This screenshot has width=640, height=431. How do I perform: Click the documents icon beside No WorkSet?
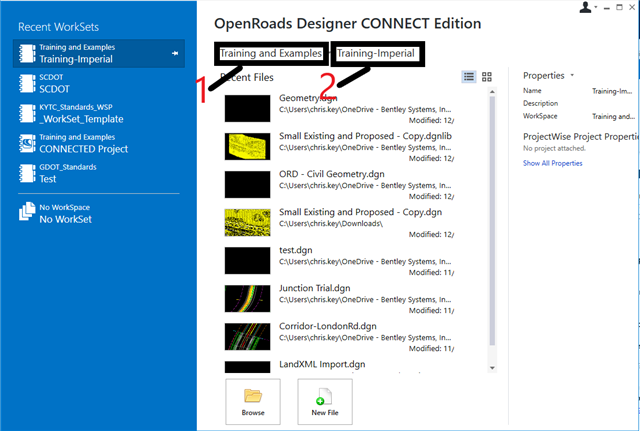point(27,211)
